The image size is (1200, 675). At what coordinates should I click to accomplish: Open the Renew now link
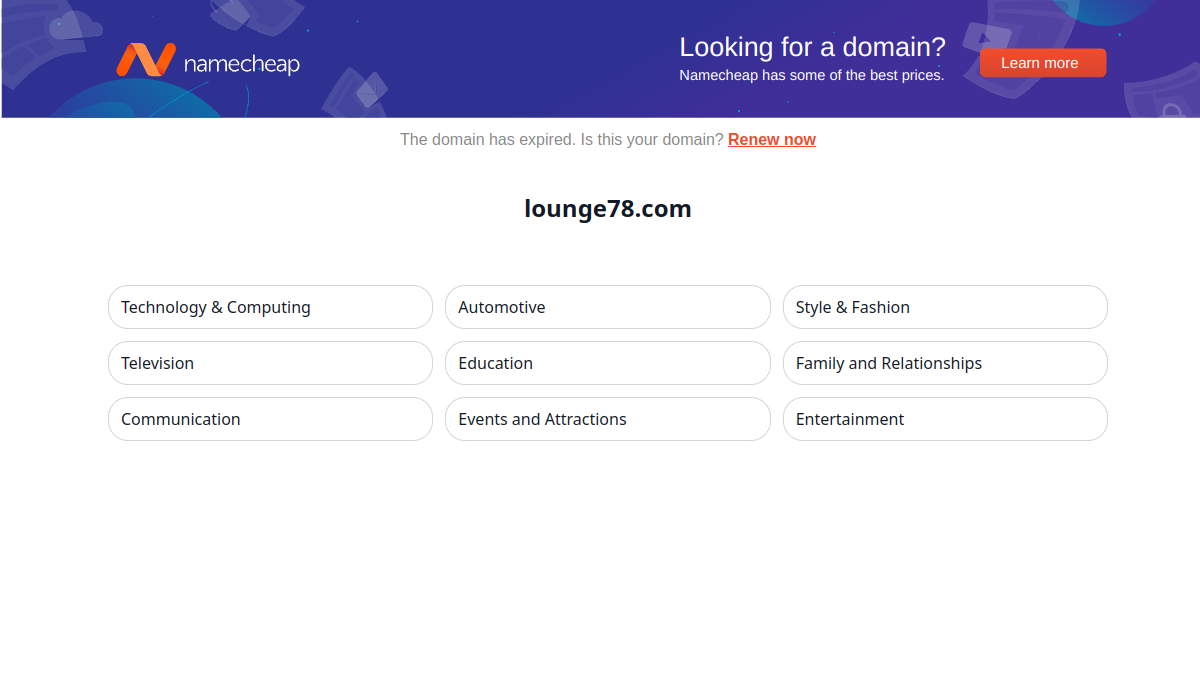coord(772,140)
